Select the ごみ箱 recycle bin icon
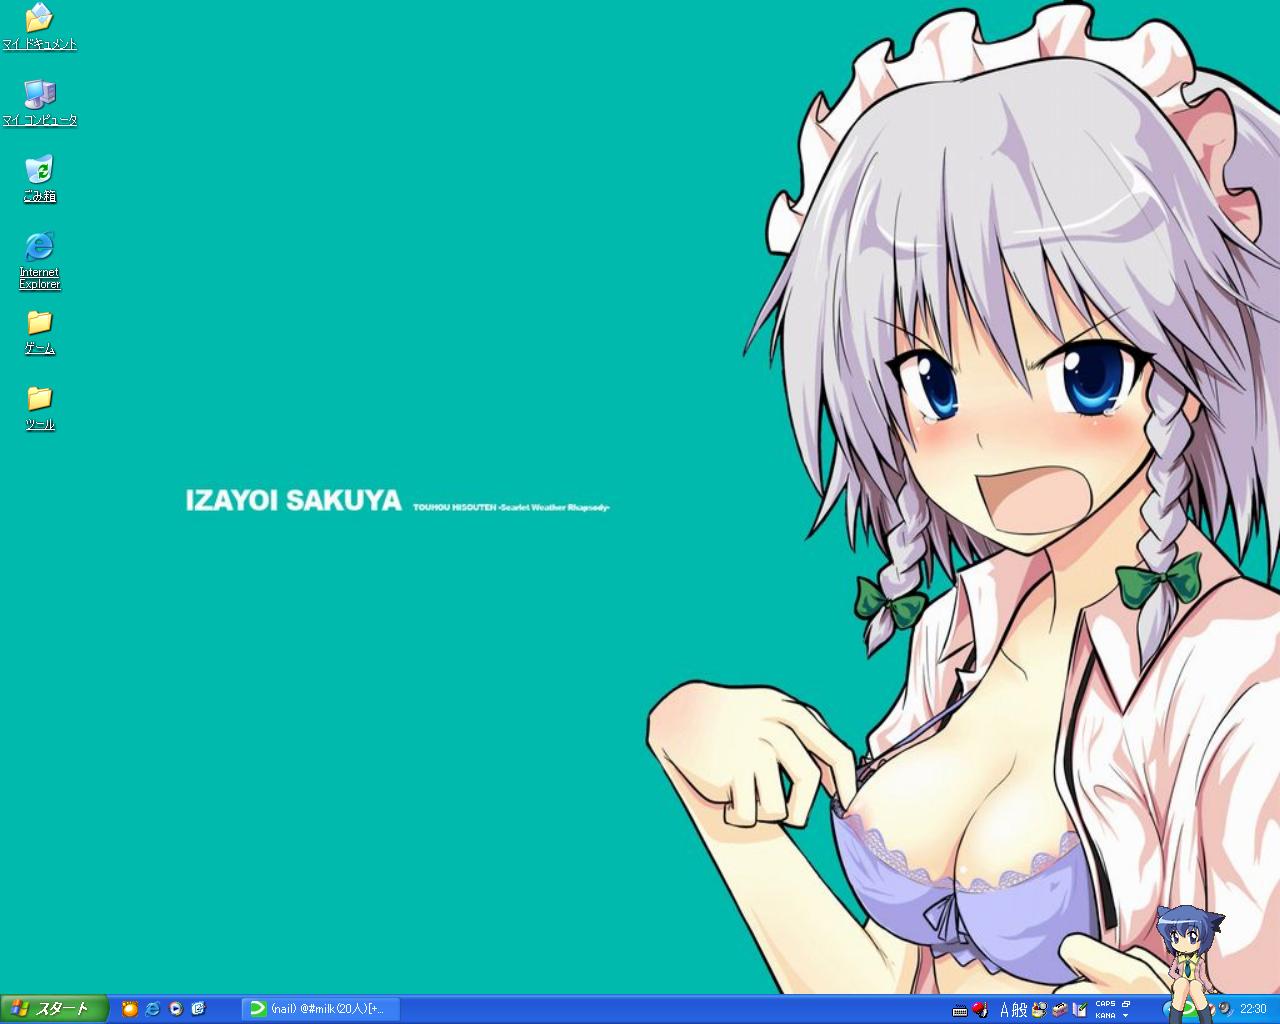1280x1024 pixels. pos(39,179)
